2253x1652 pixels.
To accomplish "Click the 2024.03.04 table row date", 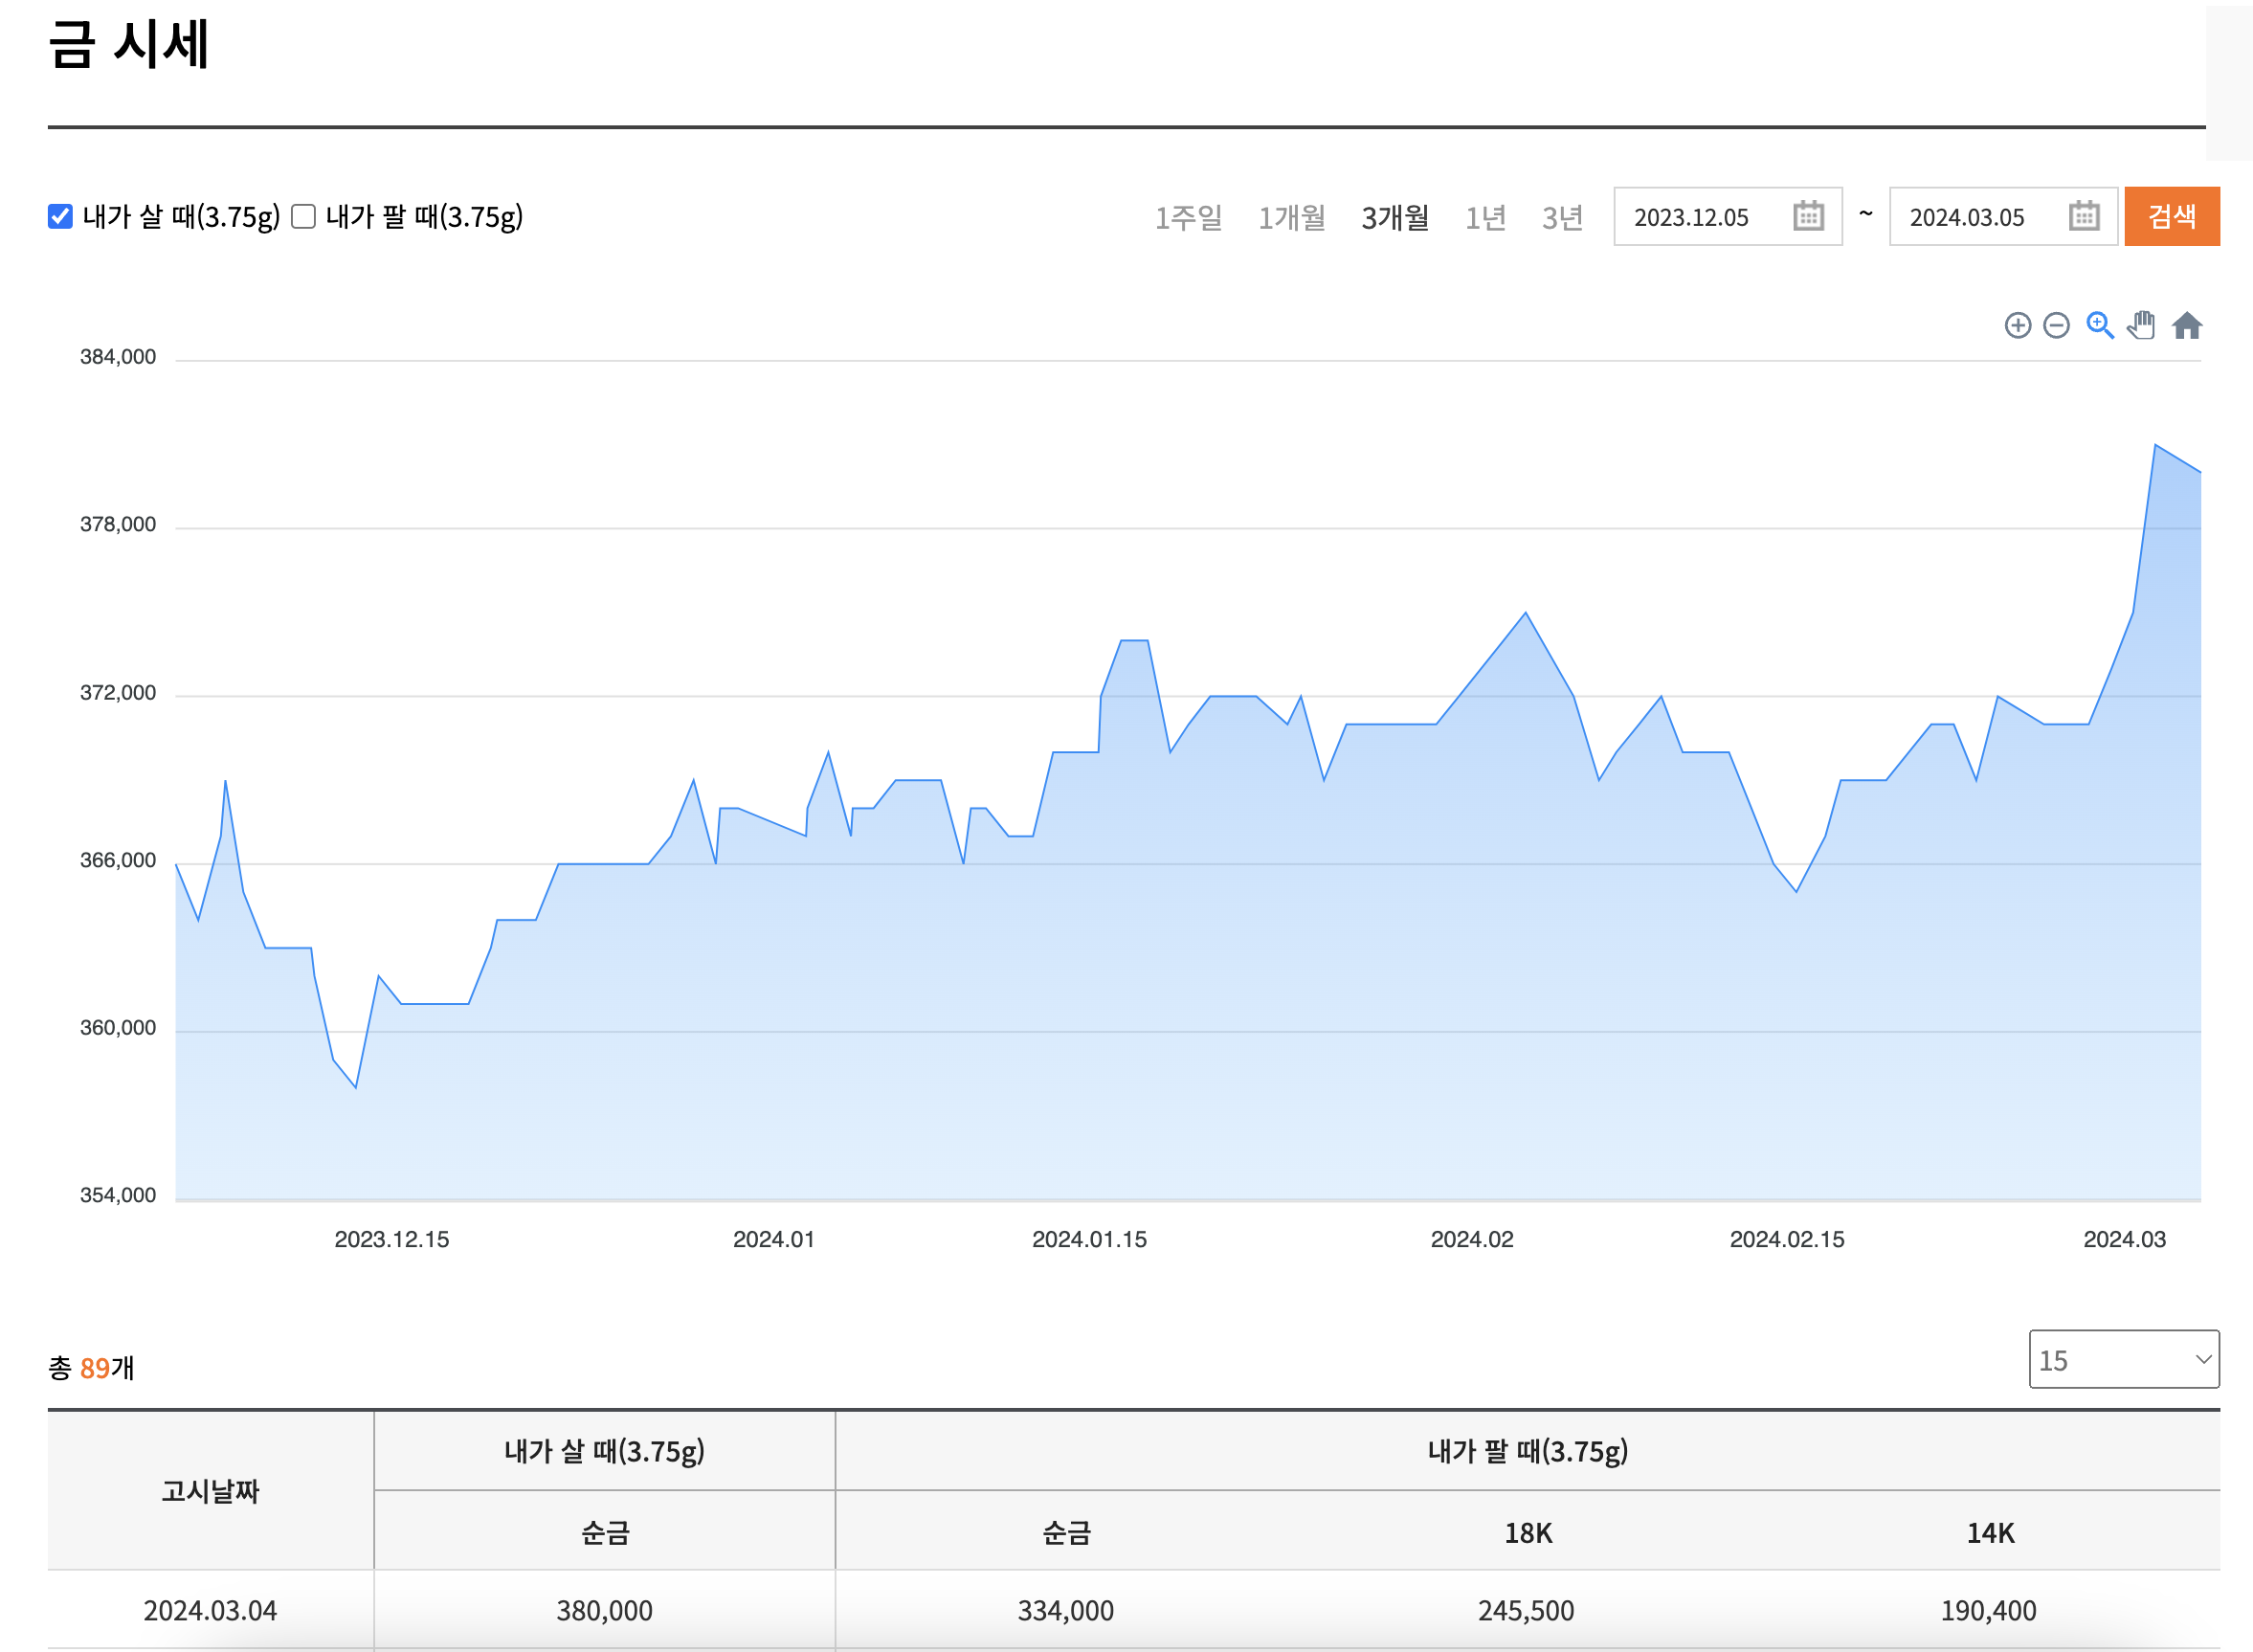I will 210,1610.
